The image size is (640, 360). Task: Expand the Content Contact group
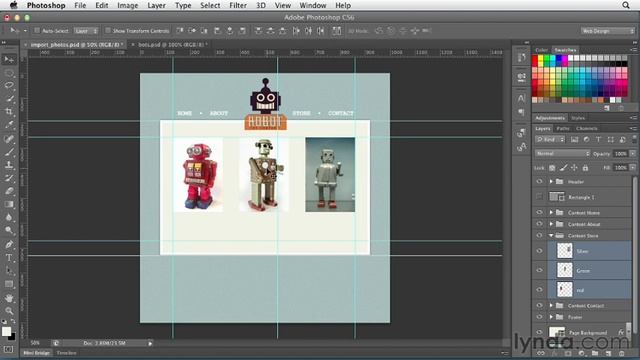coord(551,305)
